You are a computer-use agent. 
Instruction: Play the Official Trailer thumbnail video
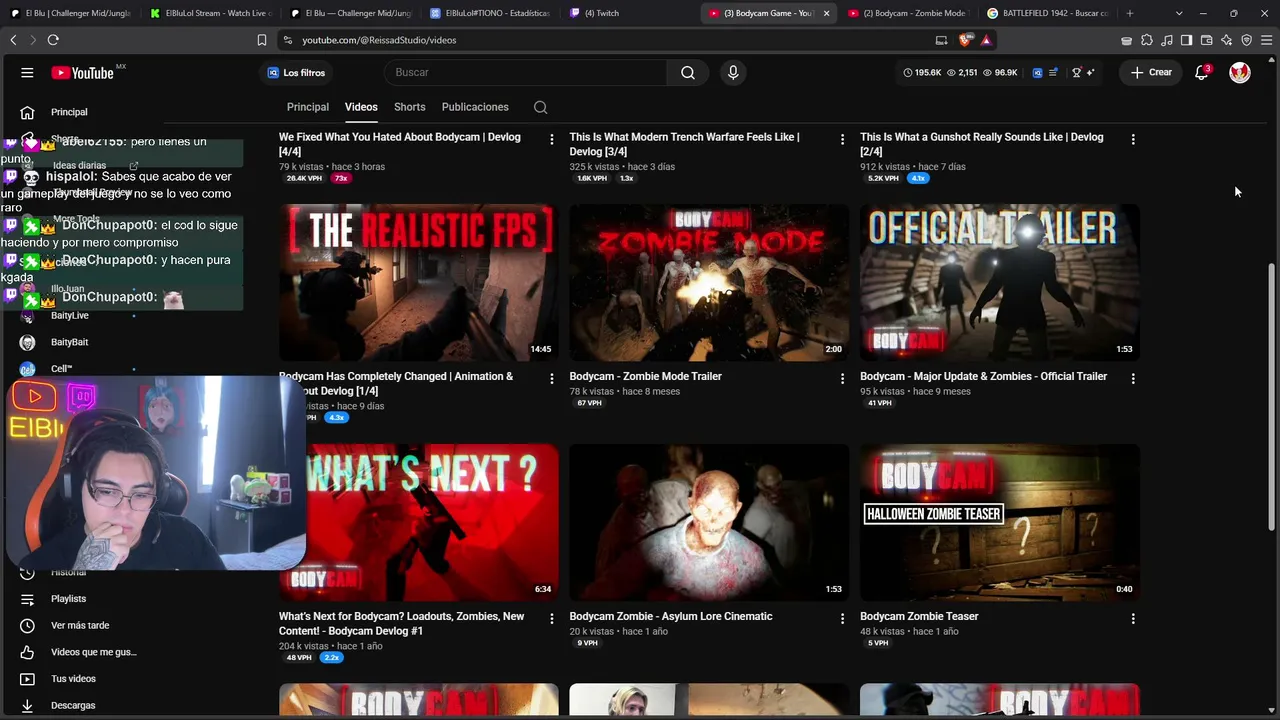pos(1000,283)
